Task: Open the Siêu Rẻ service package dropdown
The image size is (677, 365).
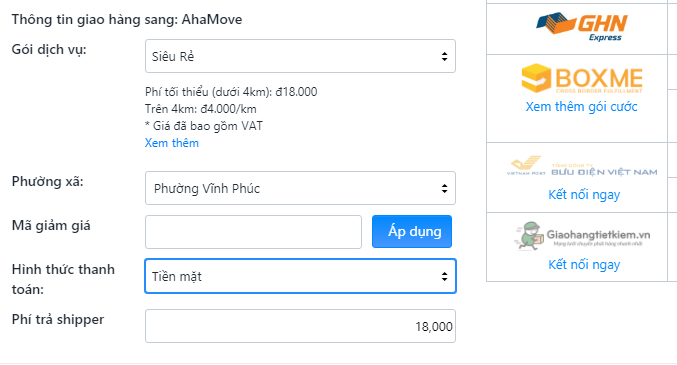Action: click(300, 56)
